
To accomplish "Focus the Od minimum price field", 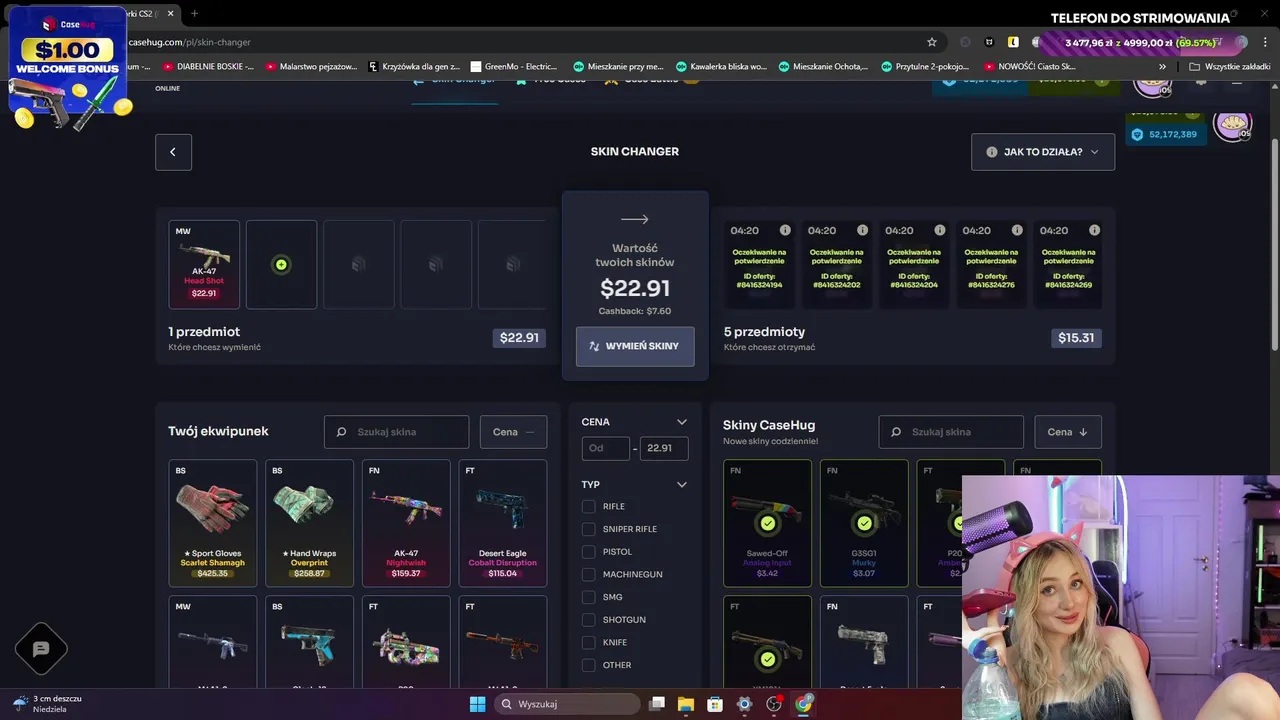I will point(606,448).
